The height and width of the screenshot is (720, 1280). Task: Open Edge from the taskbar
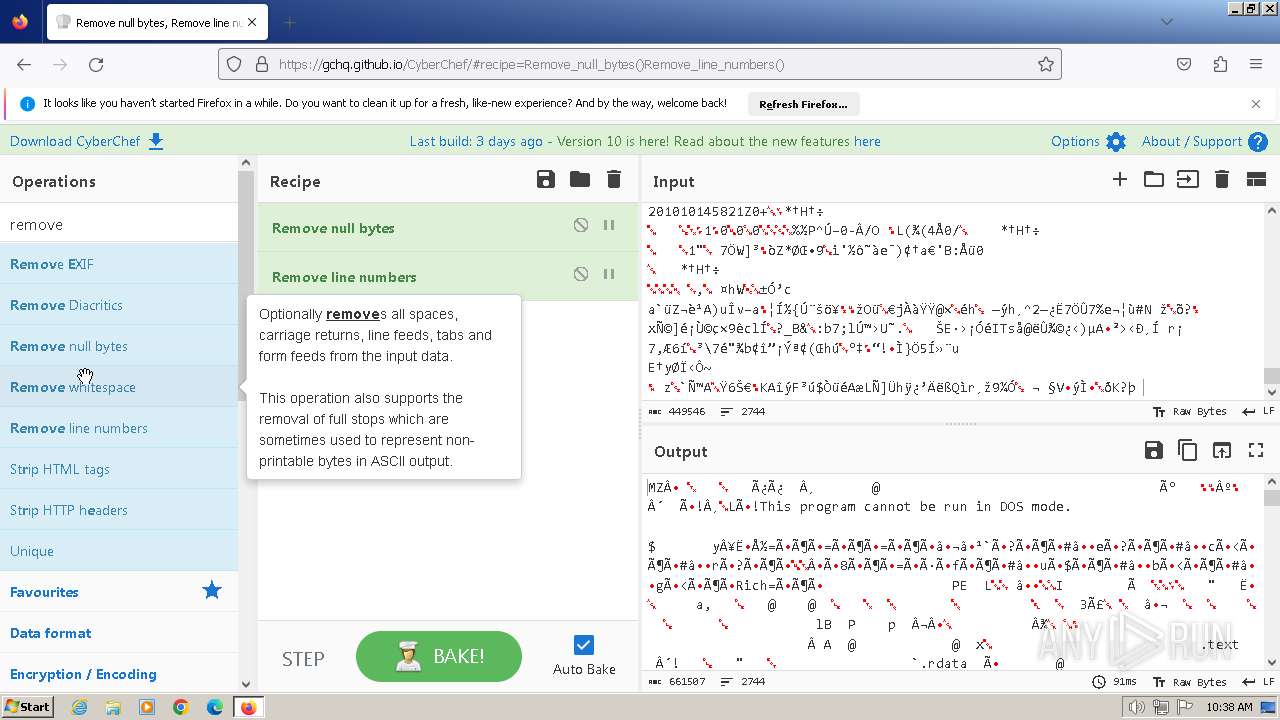[x=215, y=707]
